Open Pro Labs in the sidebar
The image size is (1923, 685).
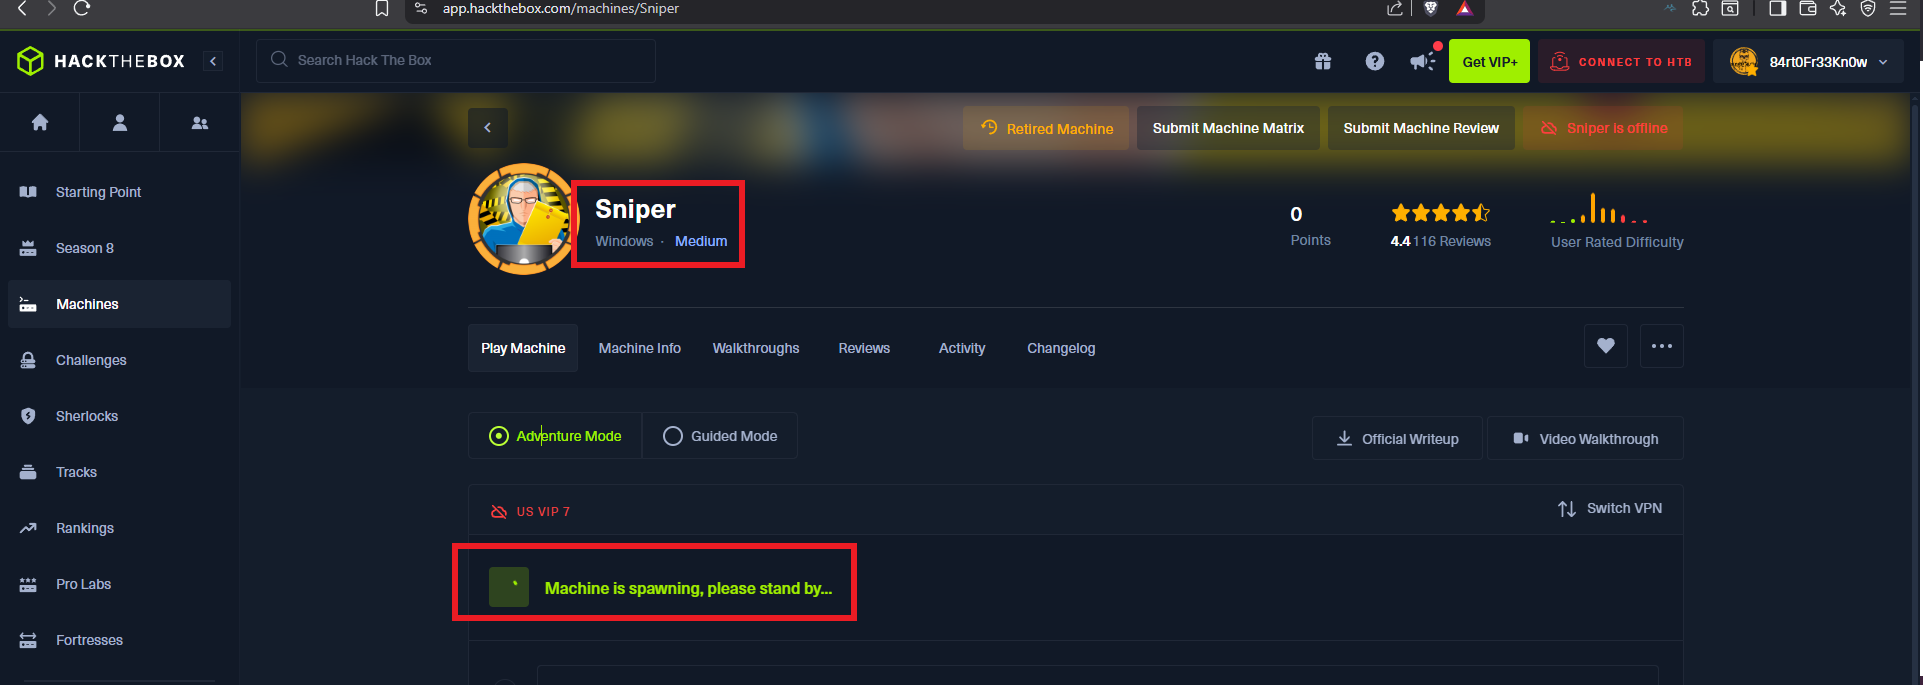pos(119,584)
